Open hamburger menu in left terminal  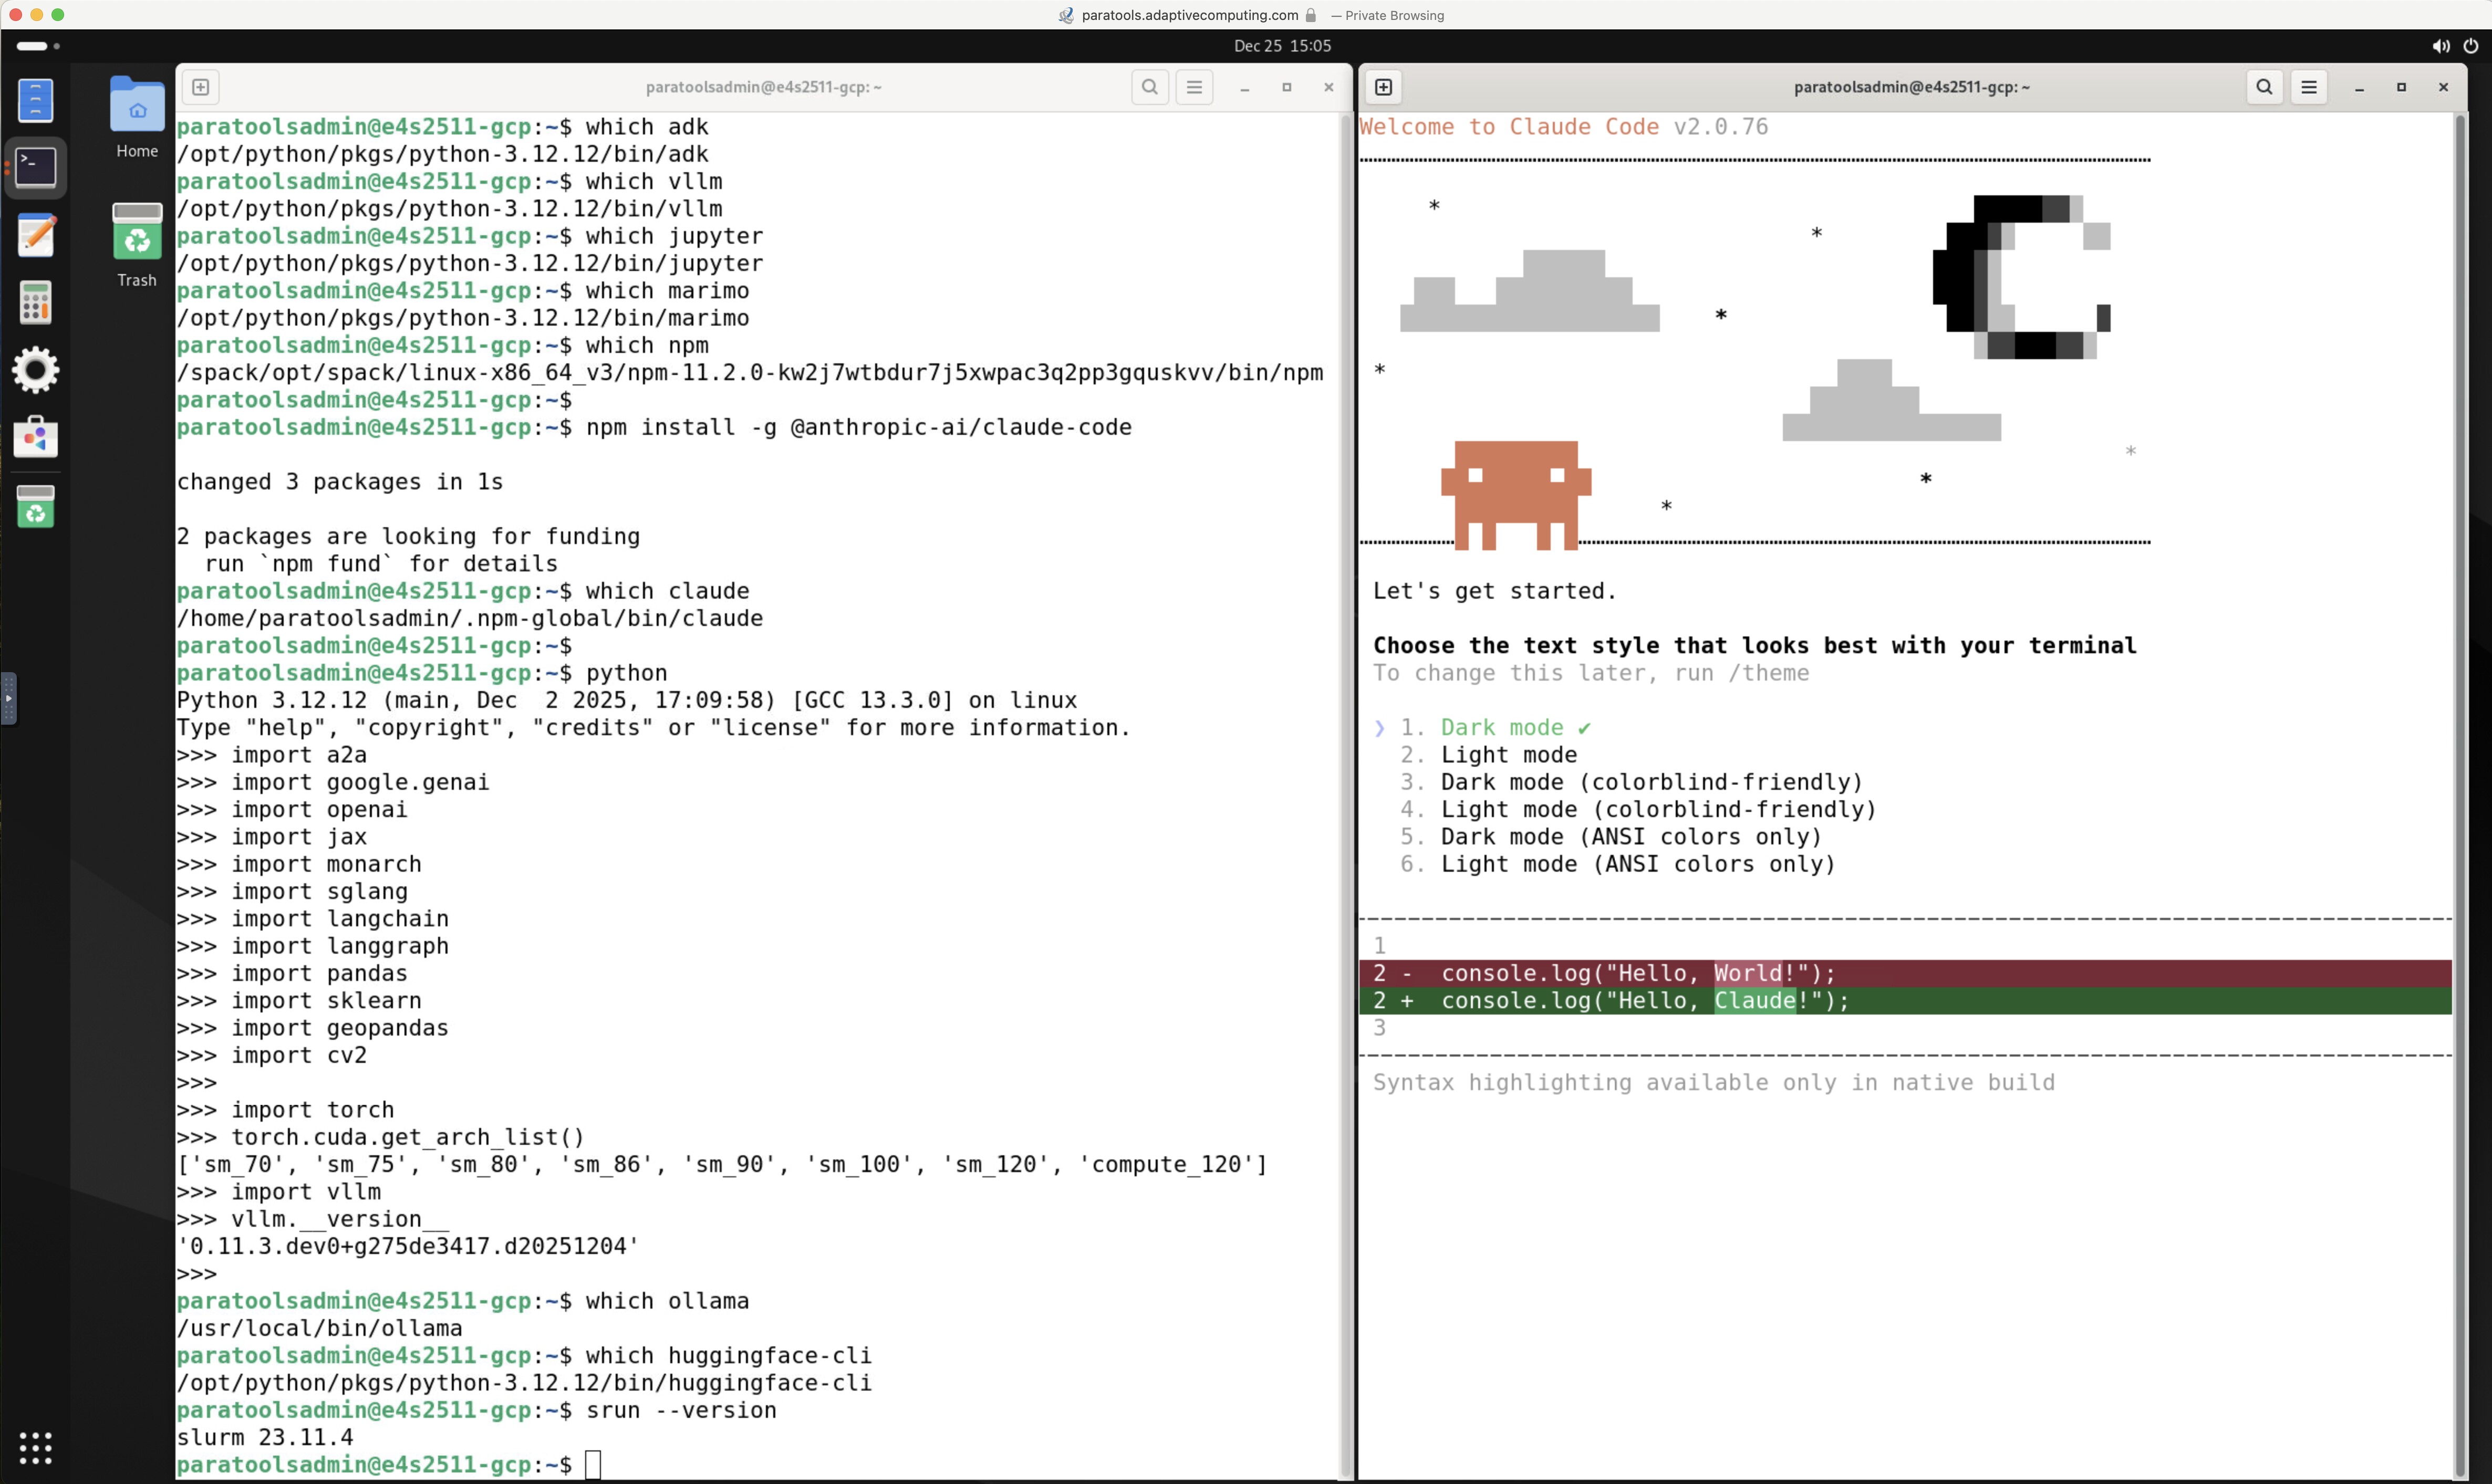tap(1194, 87)
